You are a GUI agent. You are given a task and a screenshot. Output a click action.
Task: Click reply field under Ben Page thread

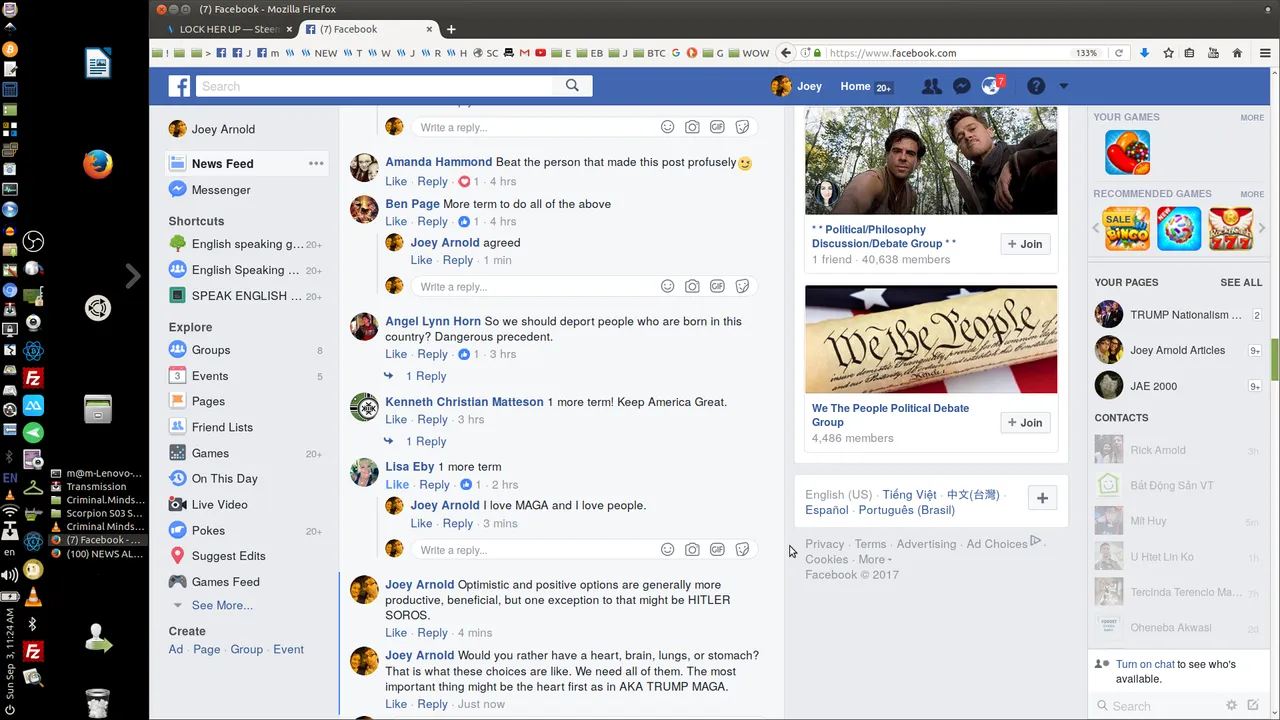(535, 287)
